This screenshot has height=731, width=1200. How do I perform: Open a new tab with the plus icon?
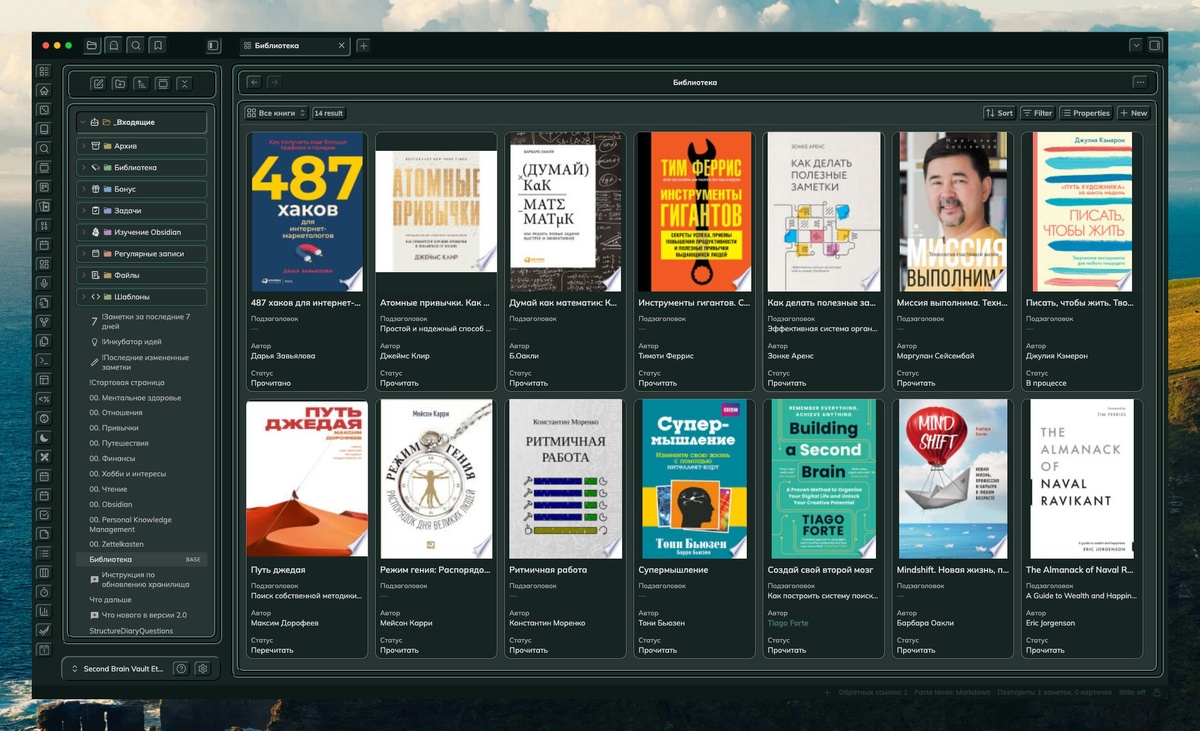[363, 45]
